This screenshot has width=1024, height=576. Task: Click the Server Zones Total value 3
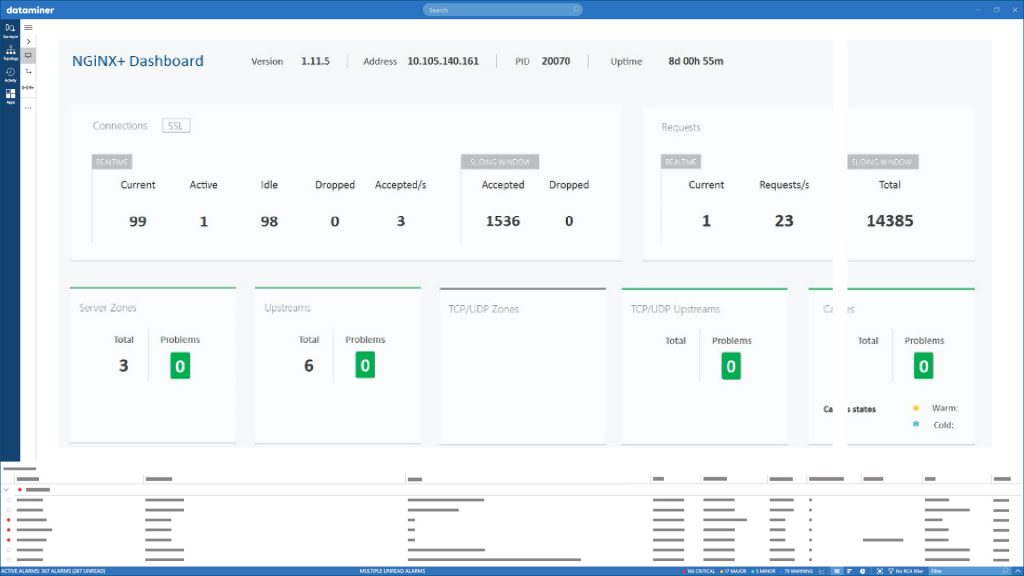tap(123, 366)
